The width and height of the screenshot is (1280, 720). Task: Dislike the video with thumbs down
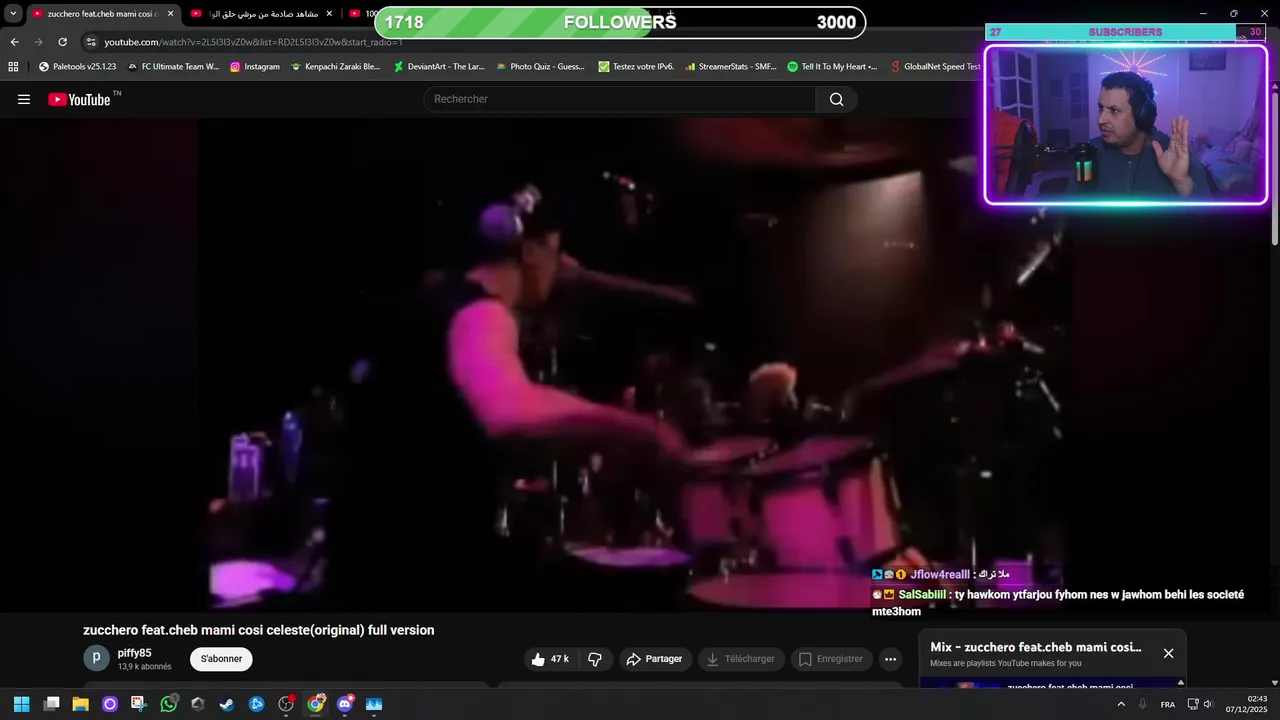pos(595,659)
